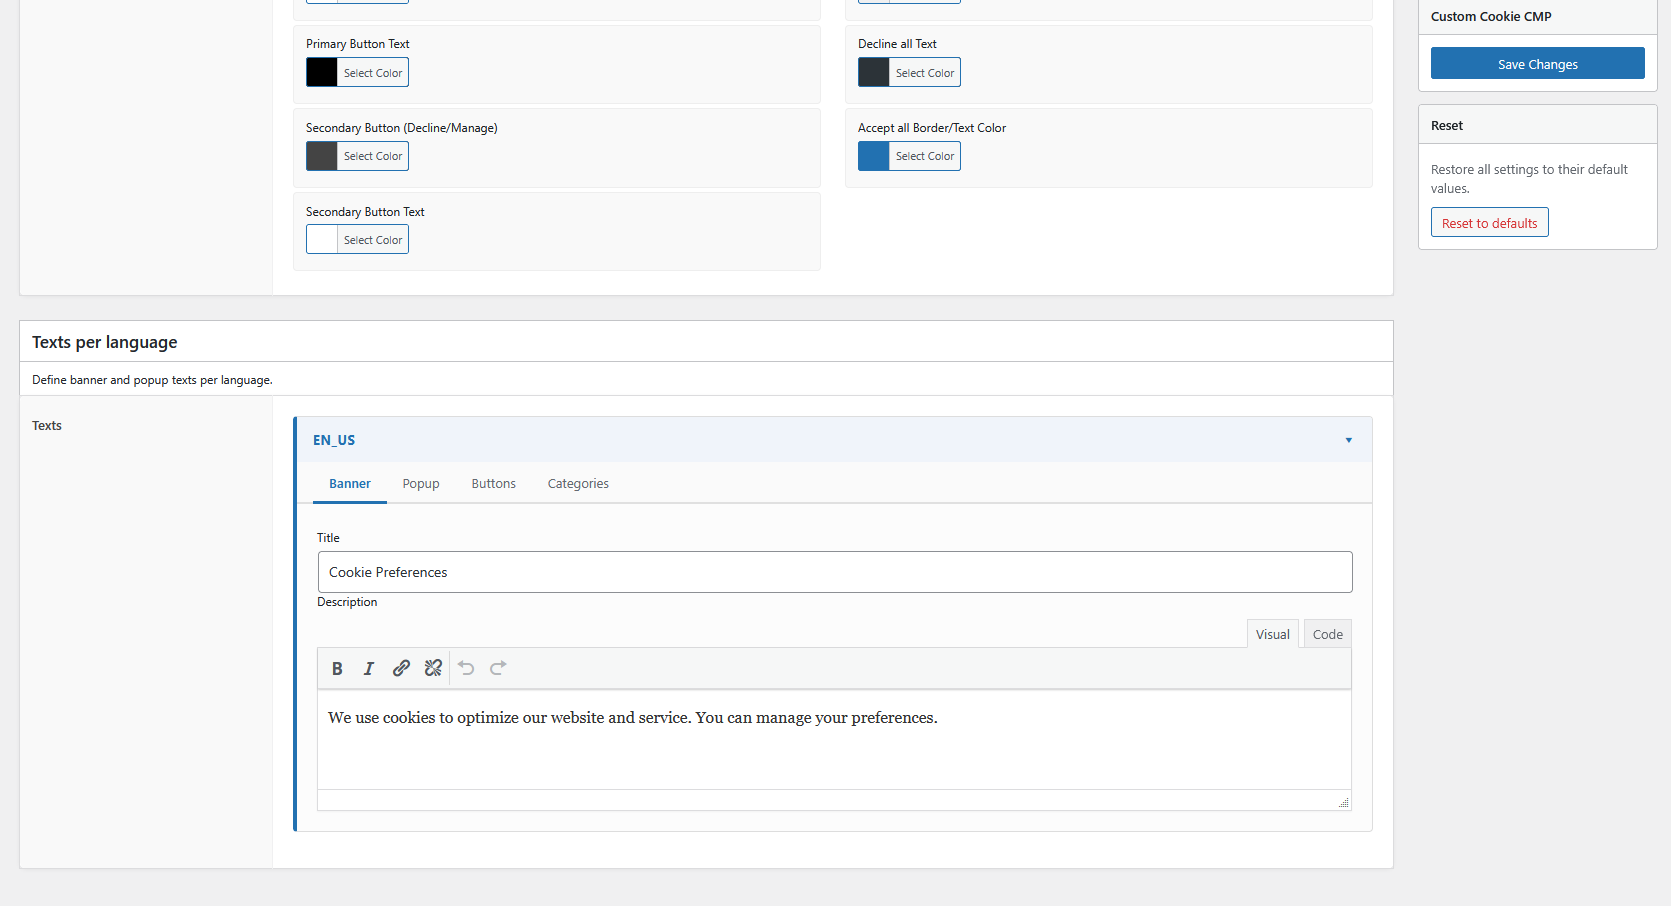1671x906 pixels.
Task: Open the Categories tab
Action: point(577,483)
